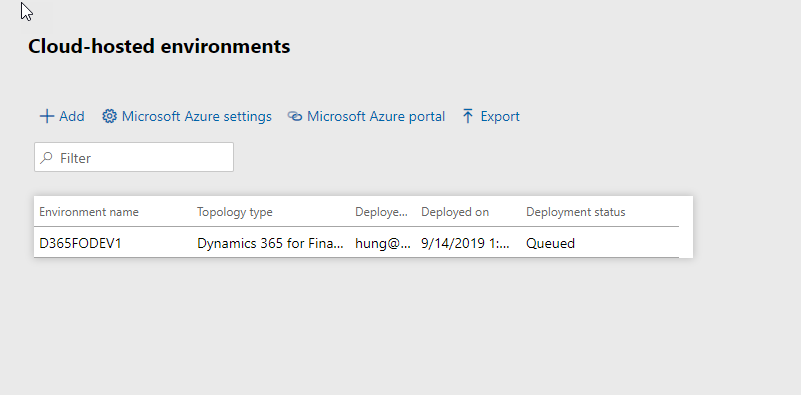Screen dimensions: 801x395
Task: Open the Microsoft Azure portal link
Action: coord(366,117)
